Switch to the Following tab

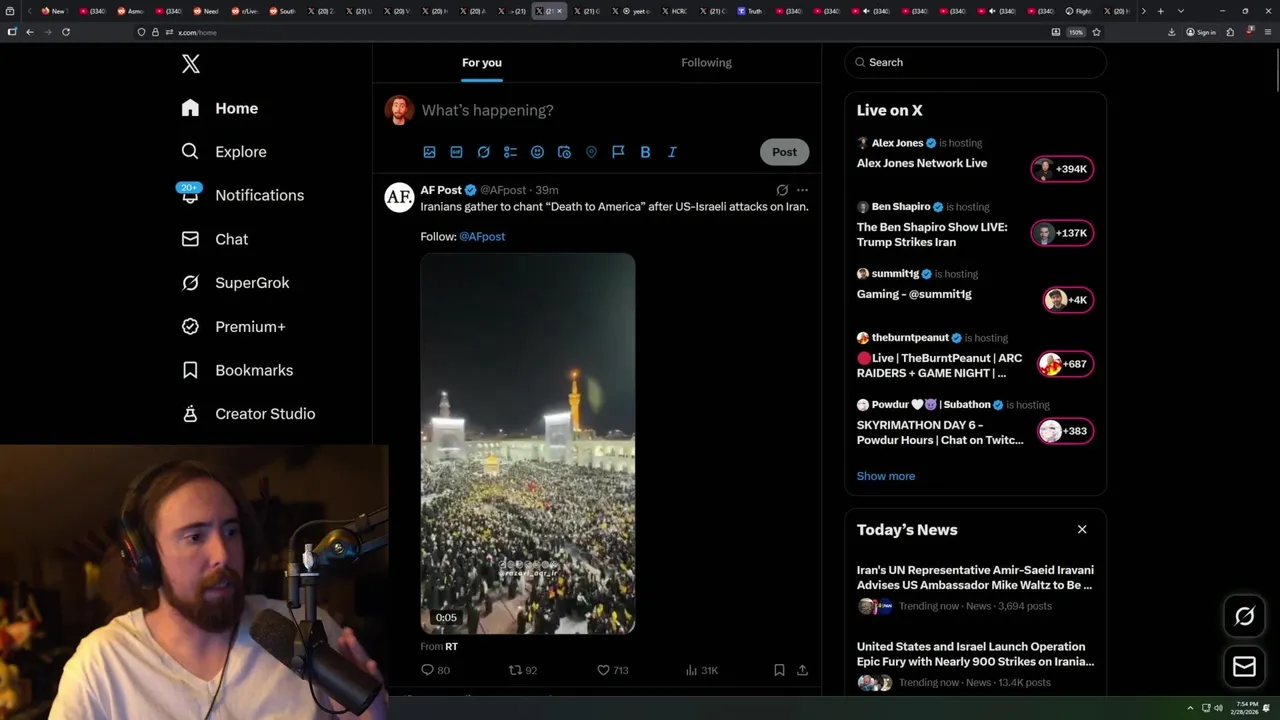tap(706, 62)
